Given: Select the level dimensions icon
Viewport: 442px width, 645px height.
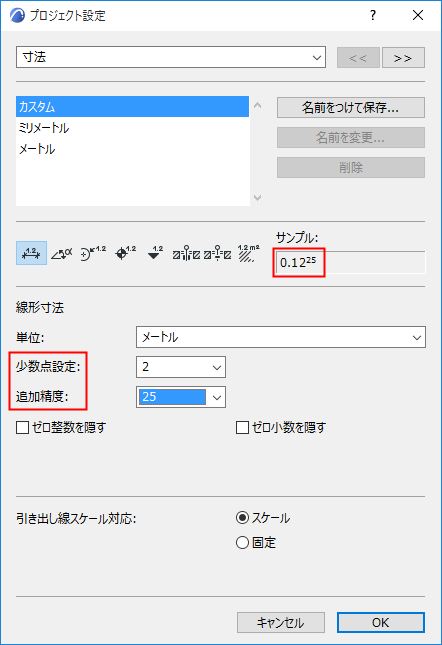Looking at the screenshot, I should 125,253.
